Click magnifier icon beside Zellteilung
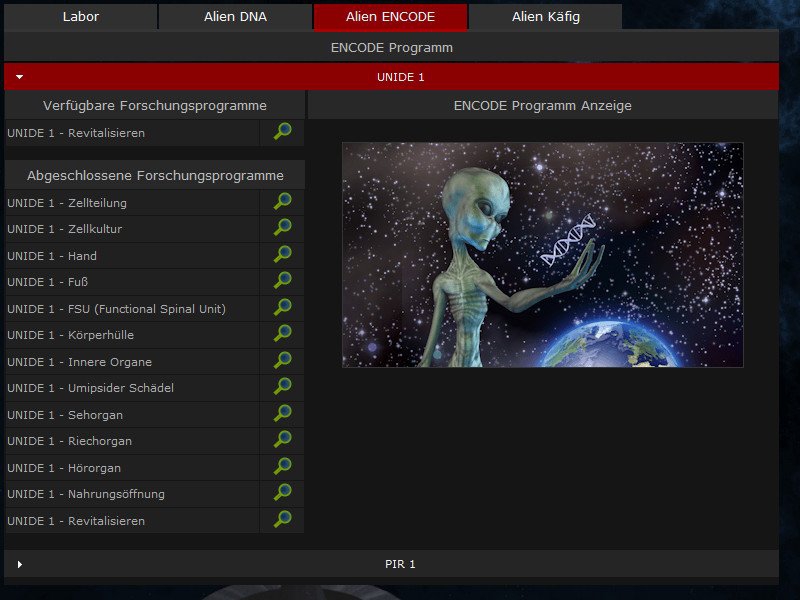This screenshot has width=800, height=600. pos(282,202)
